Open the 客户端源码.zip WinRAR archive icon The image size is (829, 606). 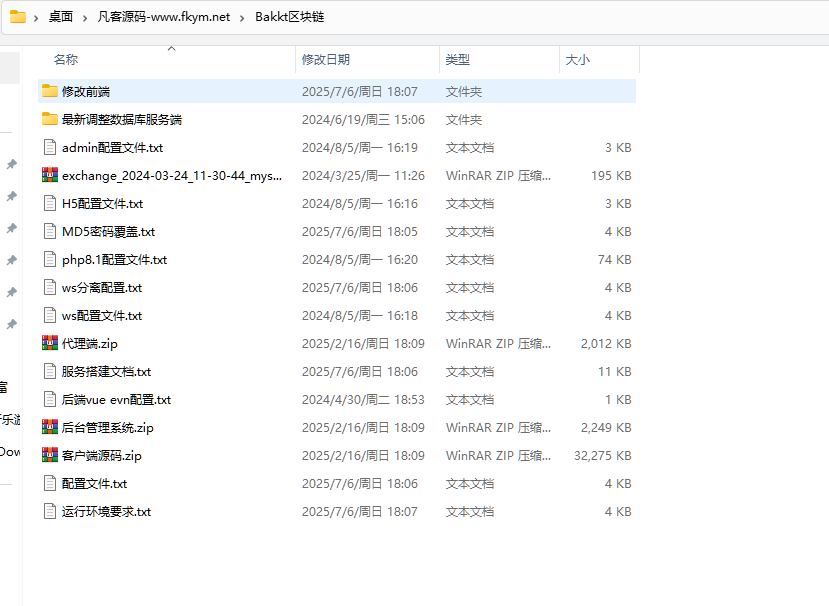click(50, 455)
